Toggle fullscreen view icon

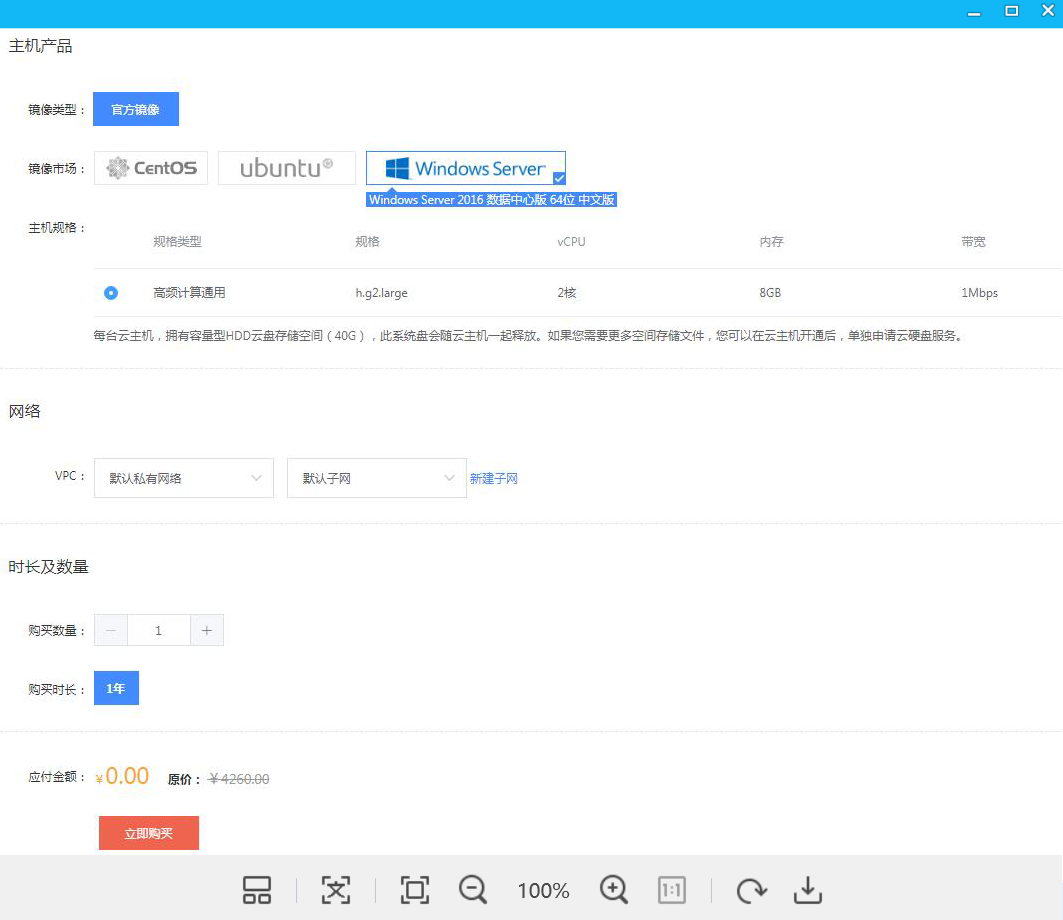coord(415,890)
